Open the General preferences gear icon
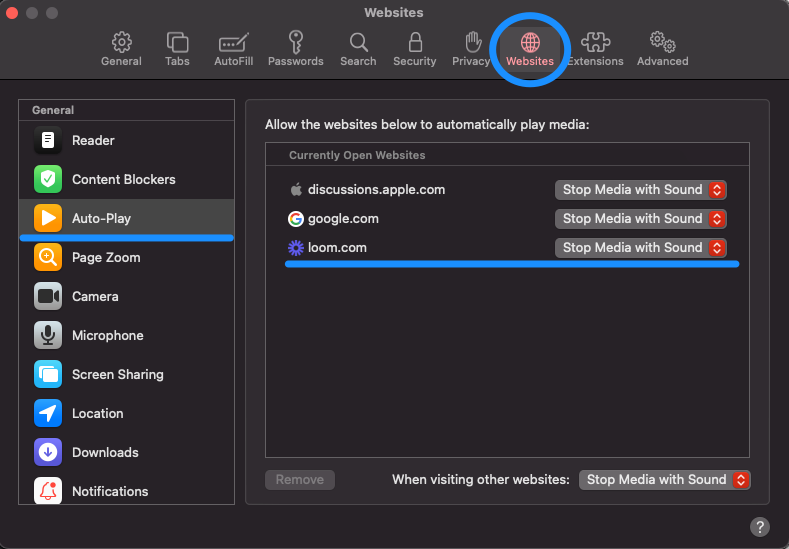 tap(121, 43)
